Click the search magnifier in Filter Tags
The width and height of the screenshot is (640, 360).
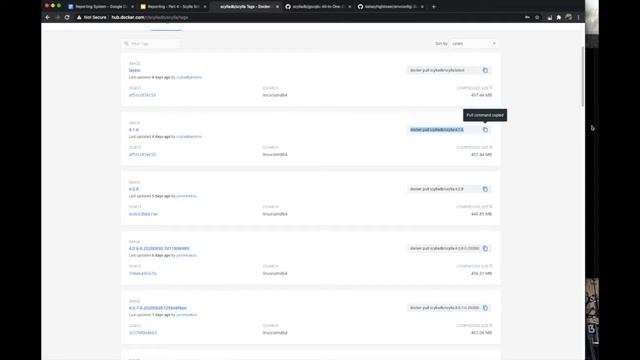[127, 43]
